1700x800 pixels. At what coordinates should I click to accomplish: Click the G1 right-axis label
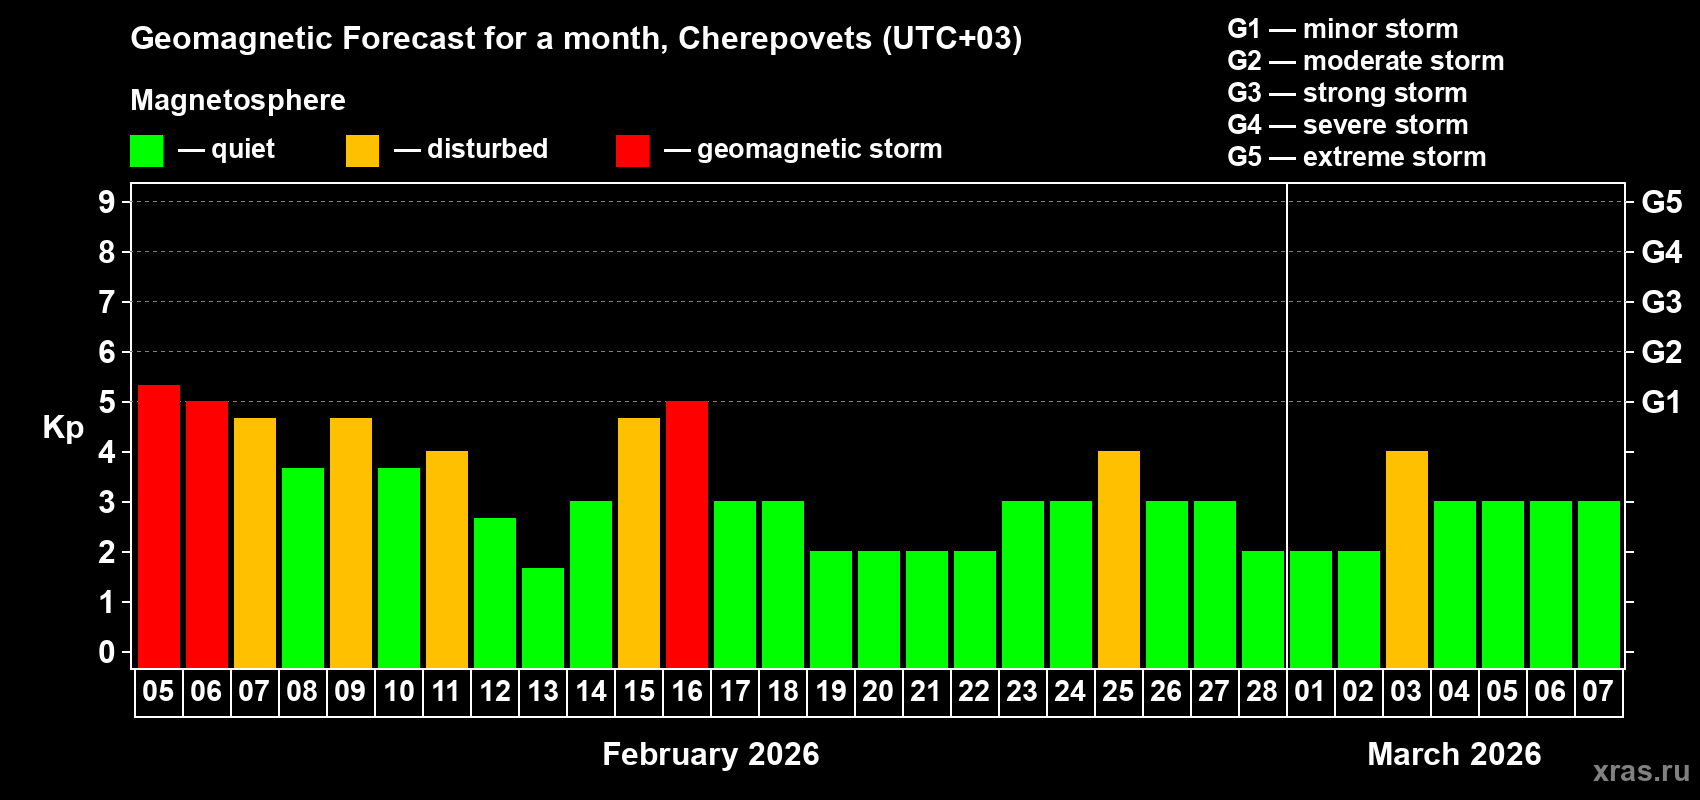coord(1662,402)
